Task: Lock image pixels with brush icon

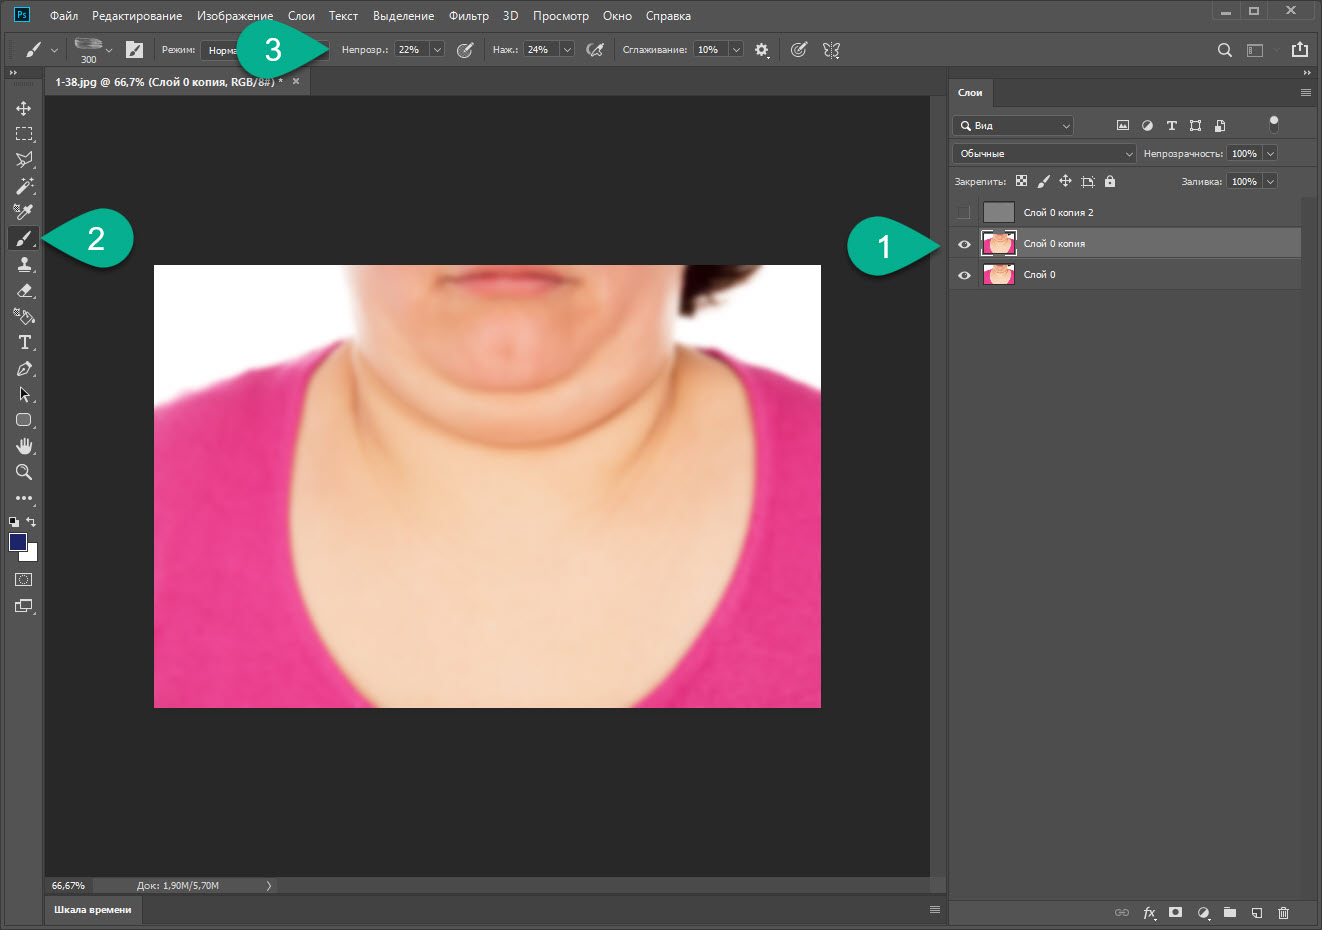Action: (1043, 181)
